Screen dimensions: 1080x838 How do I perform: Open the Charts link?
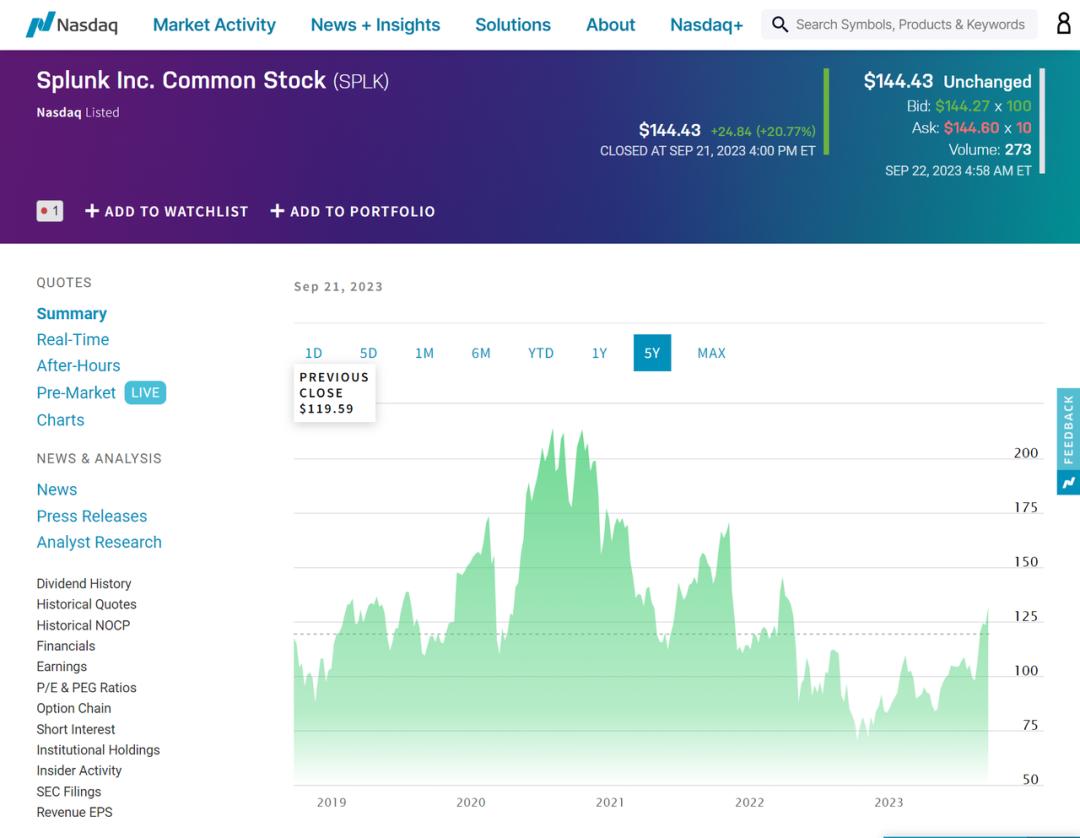61,420
